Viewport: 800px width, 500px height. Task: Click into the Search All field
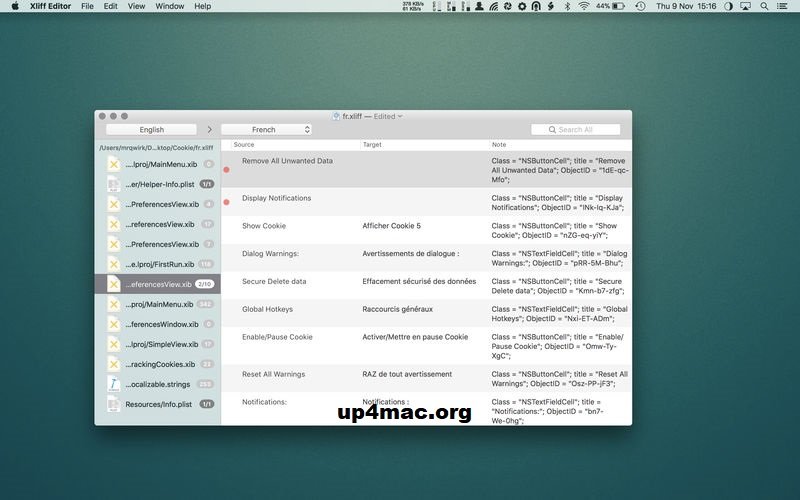click(x=576, y=130)
